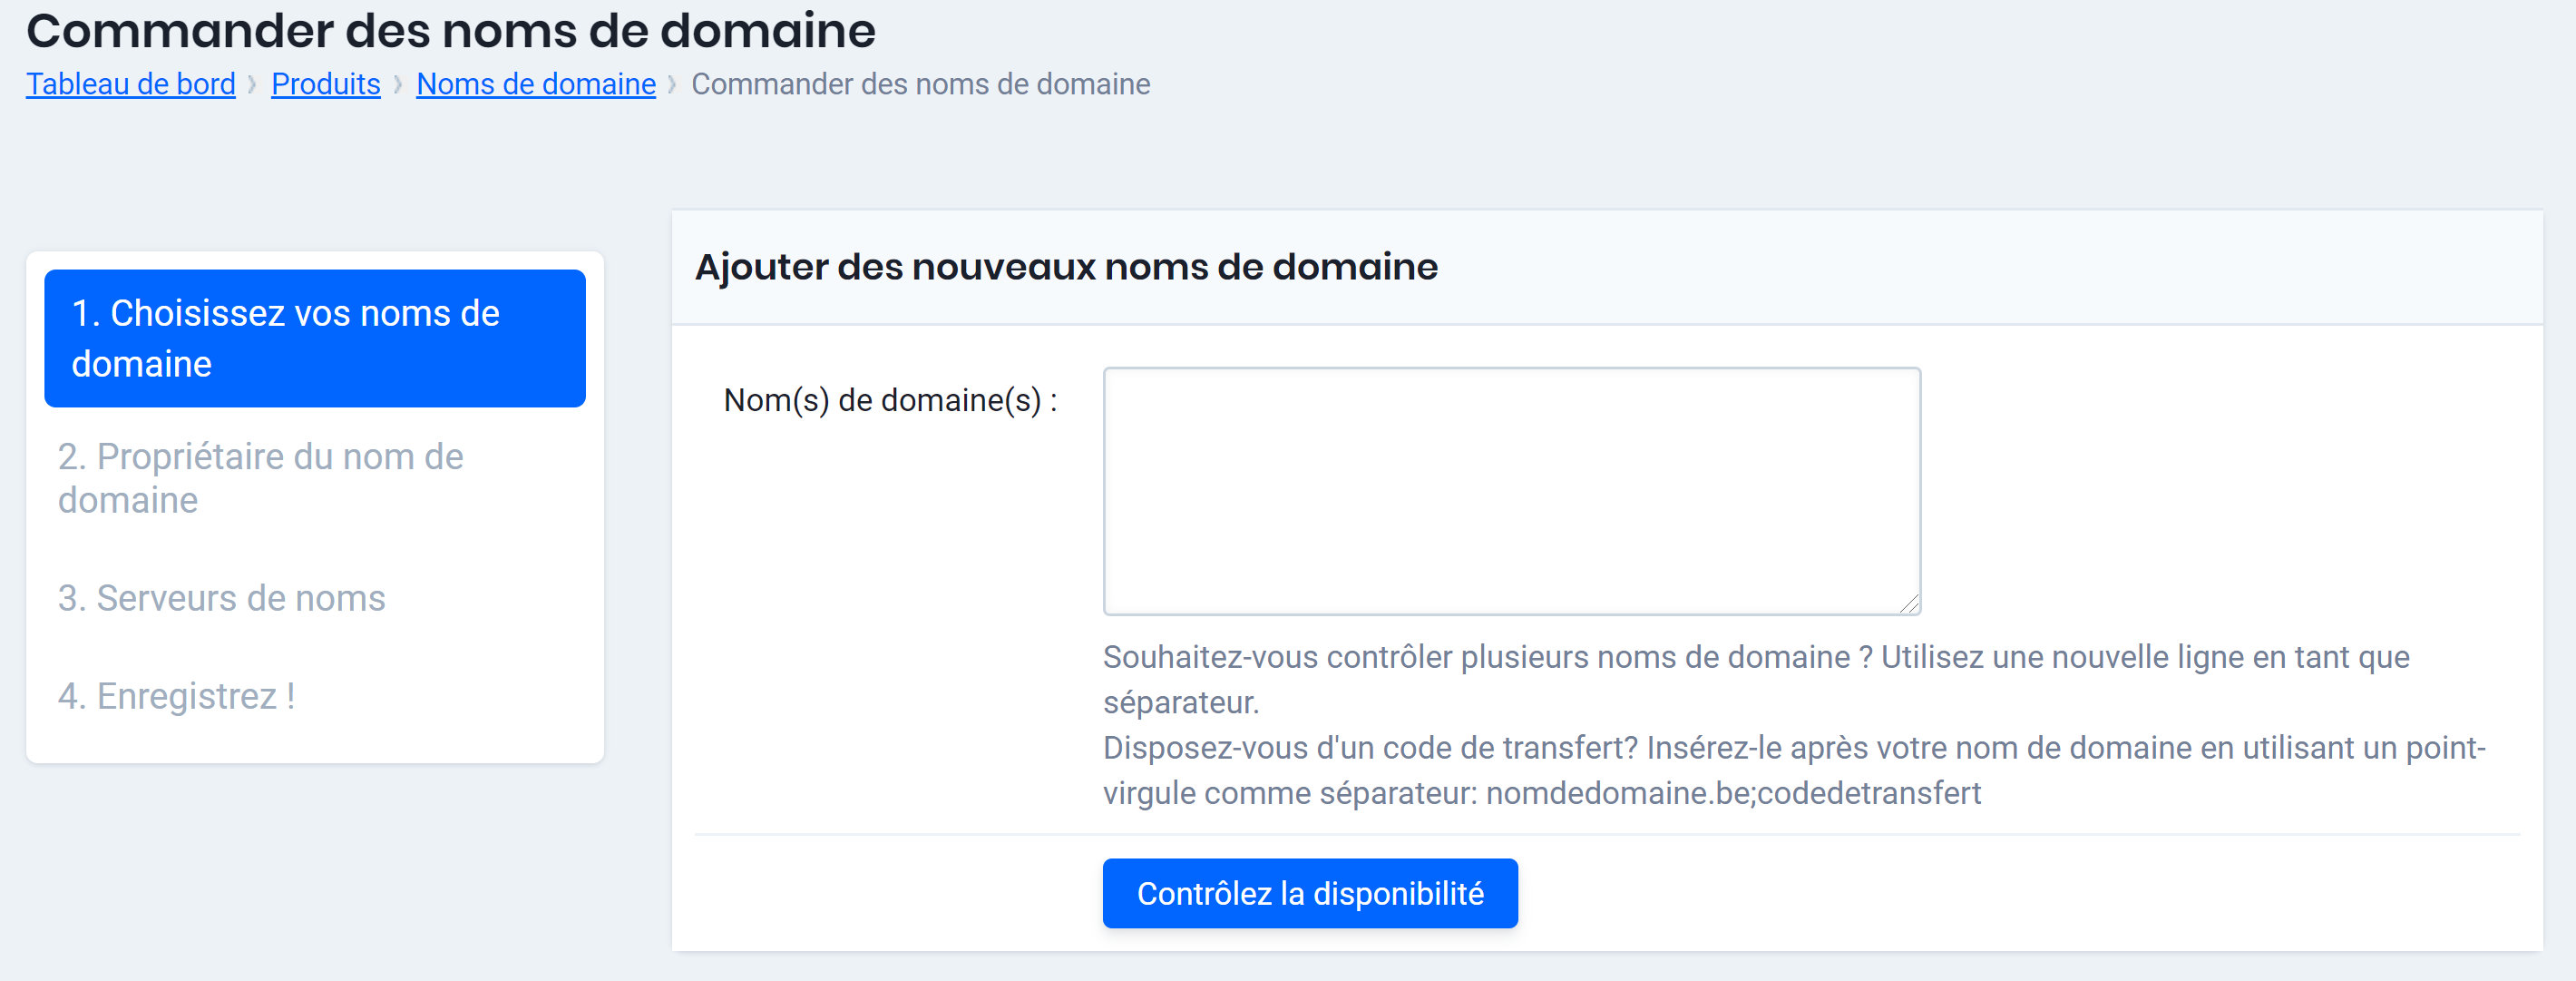Click the heading "Ajouter des nouveaux noms de domaine"

click(1066, 267)
